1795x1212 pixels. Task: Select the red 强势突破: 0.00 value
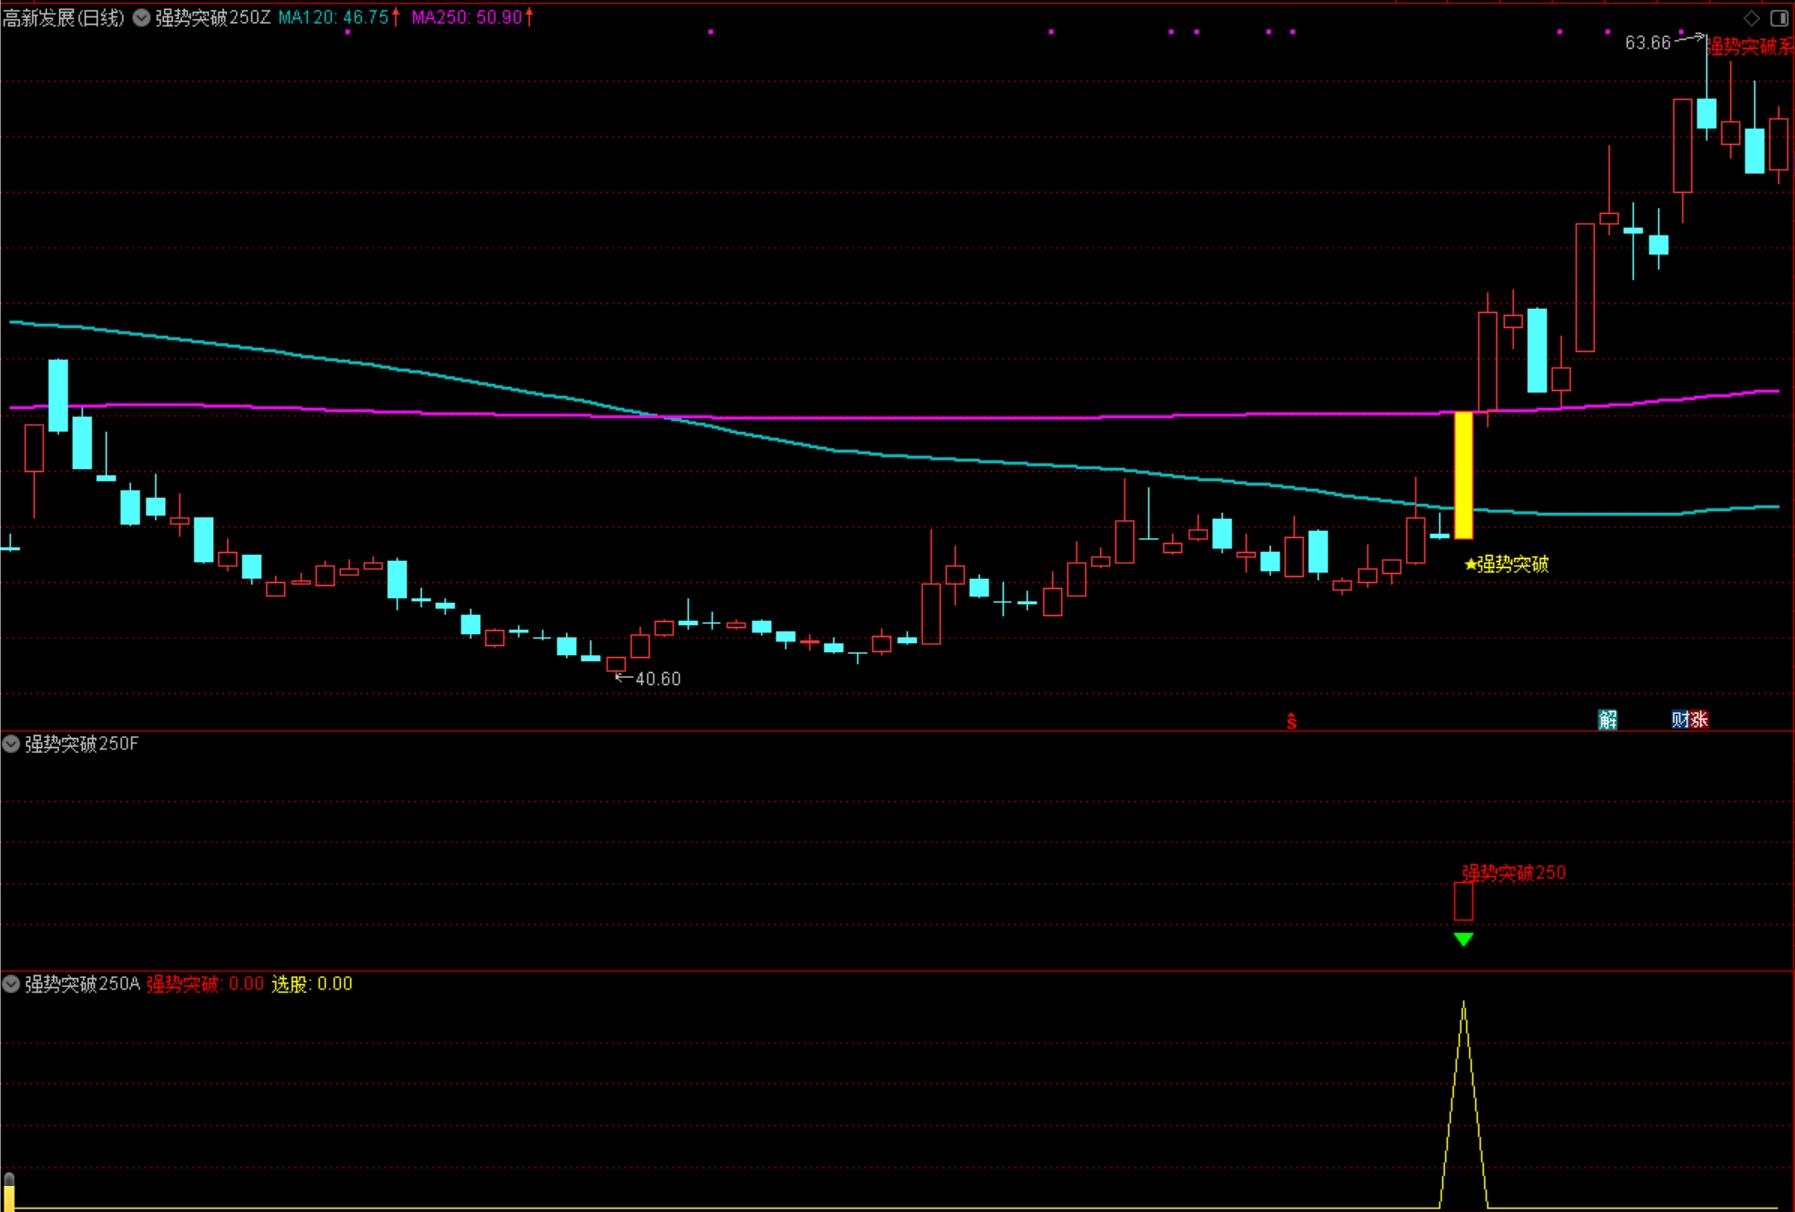(205, 984)
